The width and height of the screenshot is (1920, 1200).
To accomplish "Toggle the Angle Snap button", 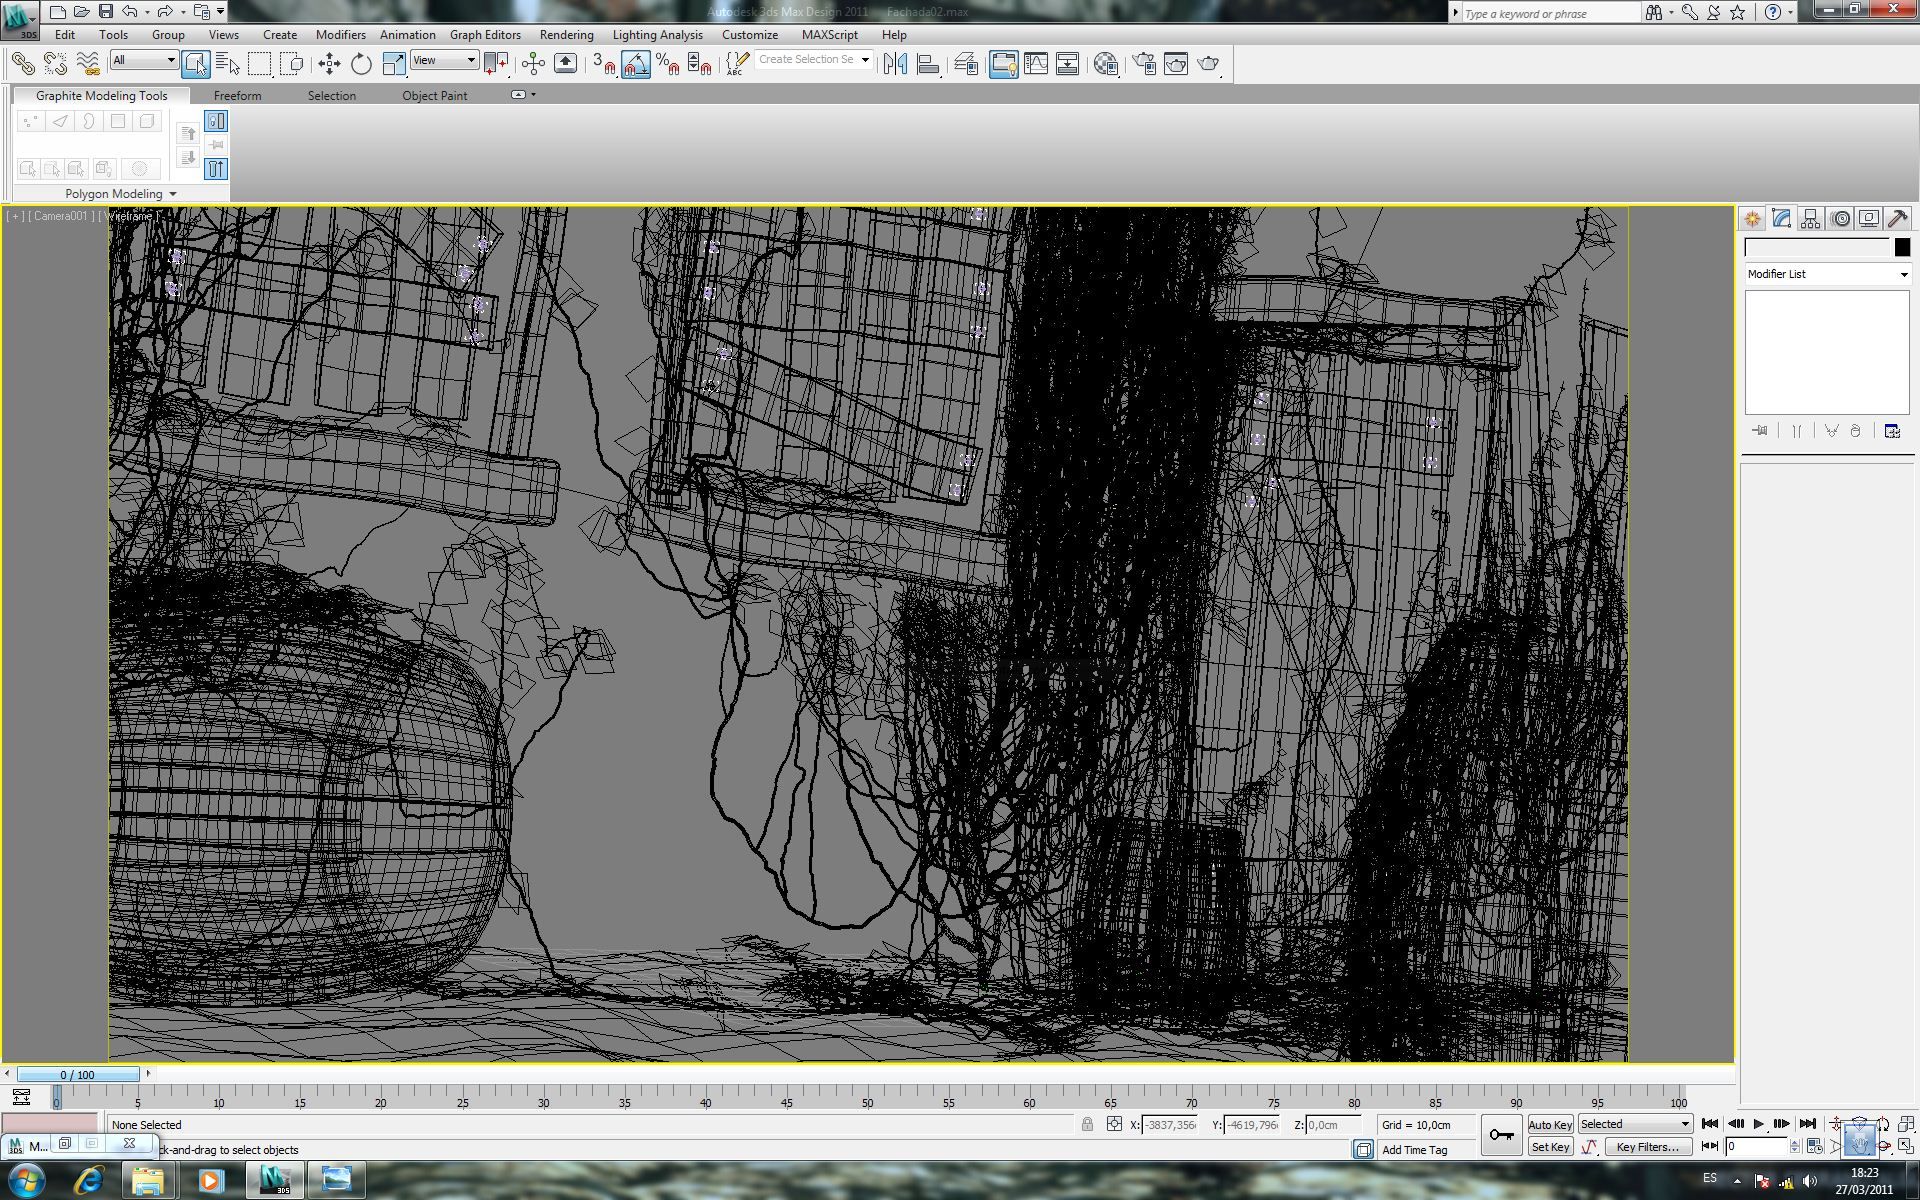I will pyautogui.click(x=636, y=64).
